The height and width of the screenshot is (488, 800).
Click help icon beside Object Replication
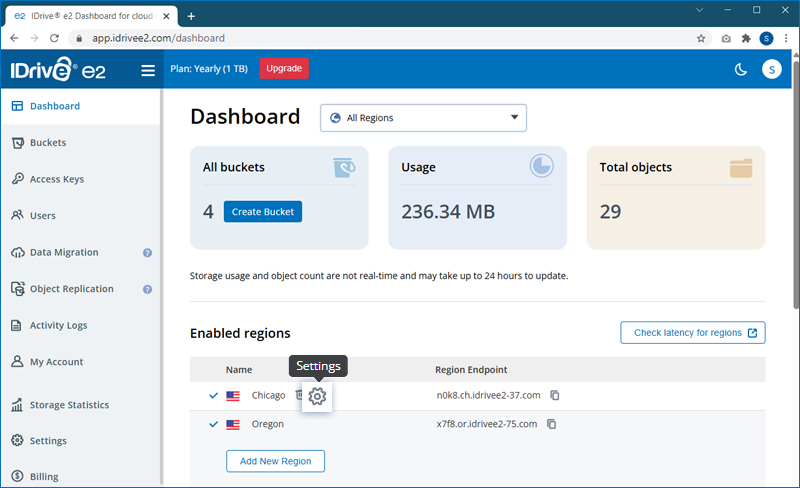[x=147, y=289]
